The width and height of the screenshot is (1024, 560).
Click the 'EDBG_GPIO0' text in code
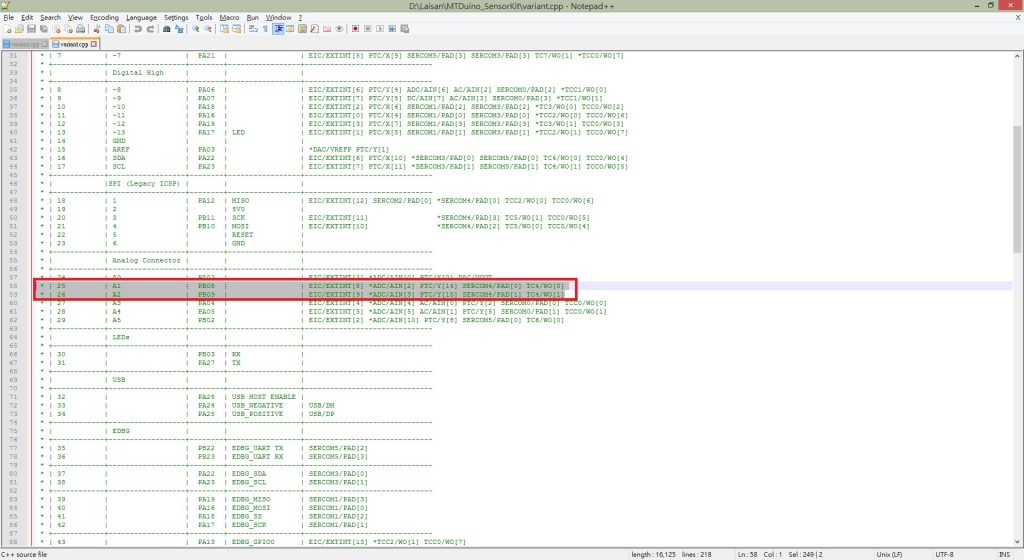[x=253, y=542]
